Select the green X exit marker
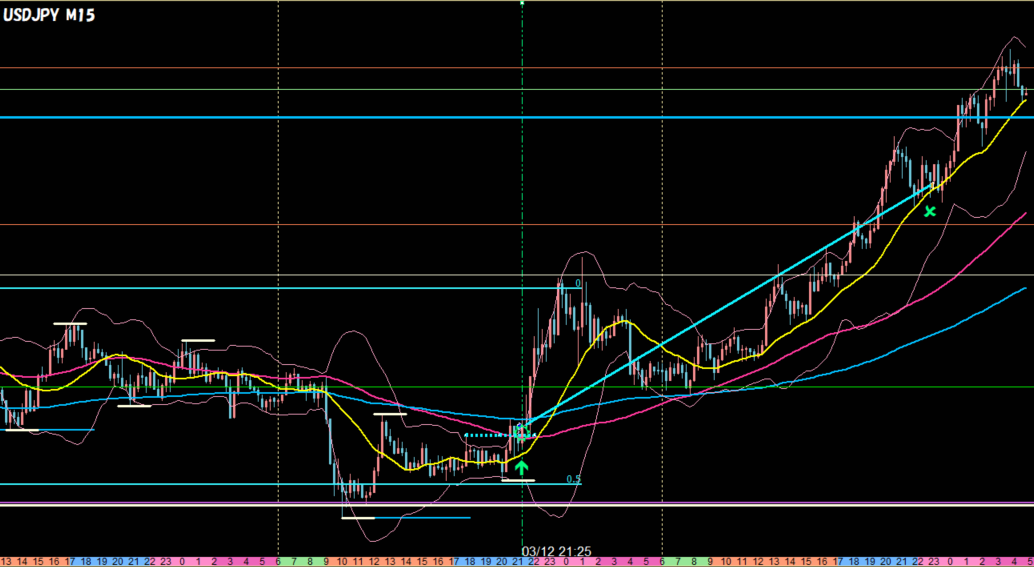This screenshot has height=567, width=1034. click(x=930, y=212)
